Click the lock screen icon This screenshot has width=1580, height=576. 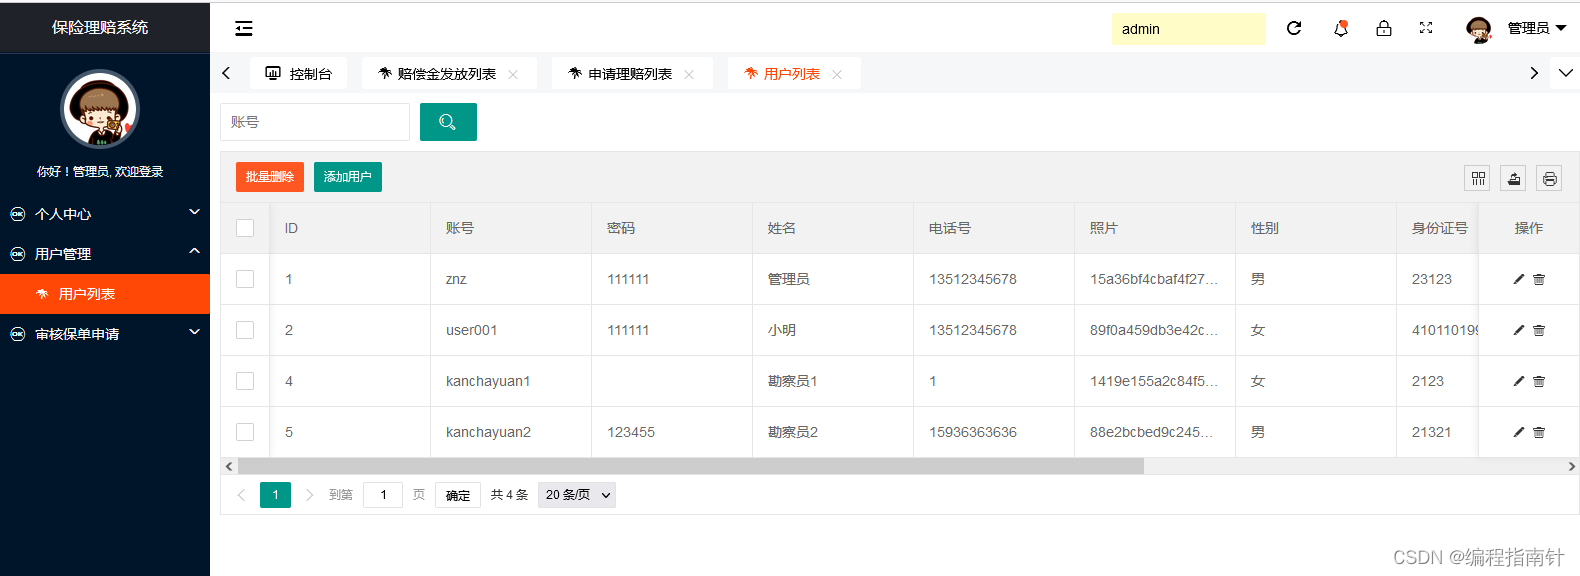[1384, 28]
